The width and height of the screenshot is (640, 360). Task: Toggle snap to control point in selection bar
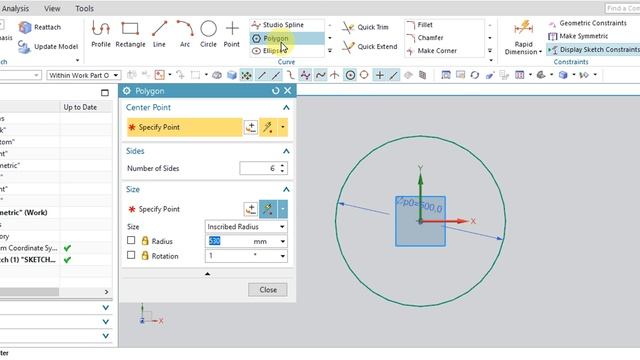coord(290,75)
